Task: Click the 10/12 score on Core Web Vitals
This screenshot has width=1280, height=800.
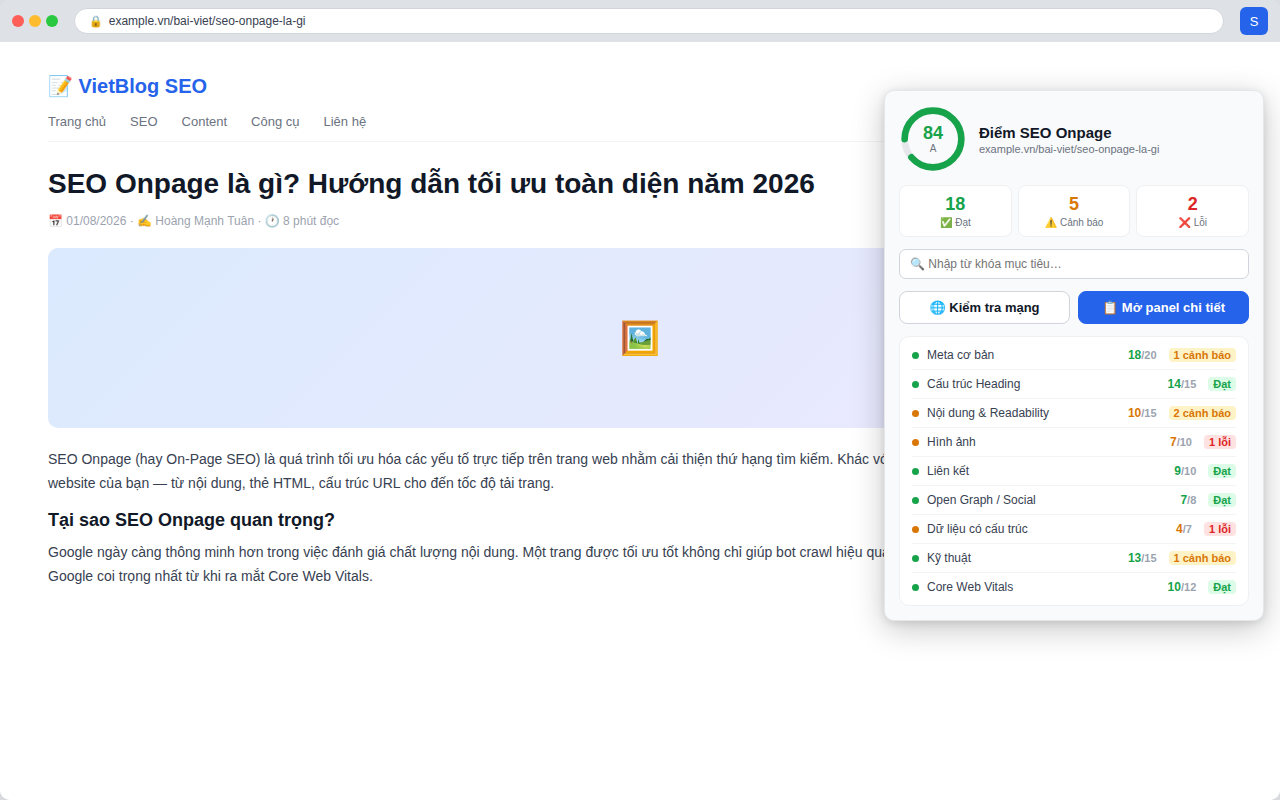Action: click(x=1182, y=587)
